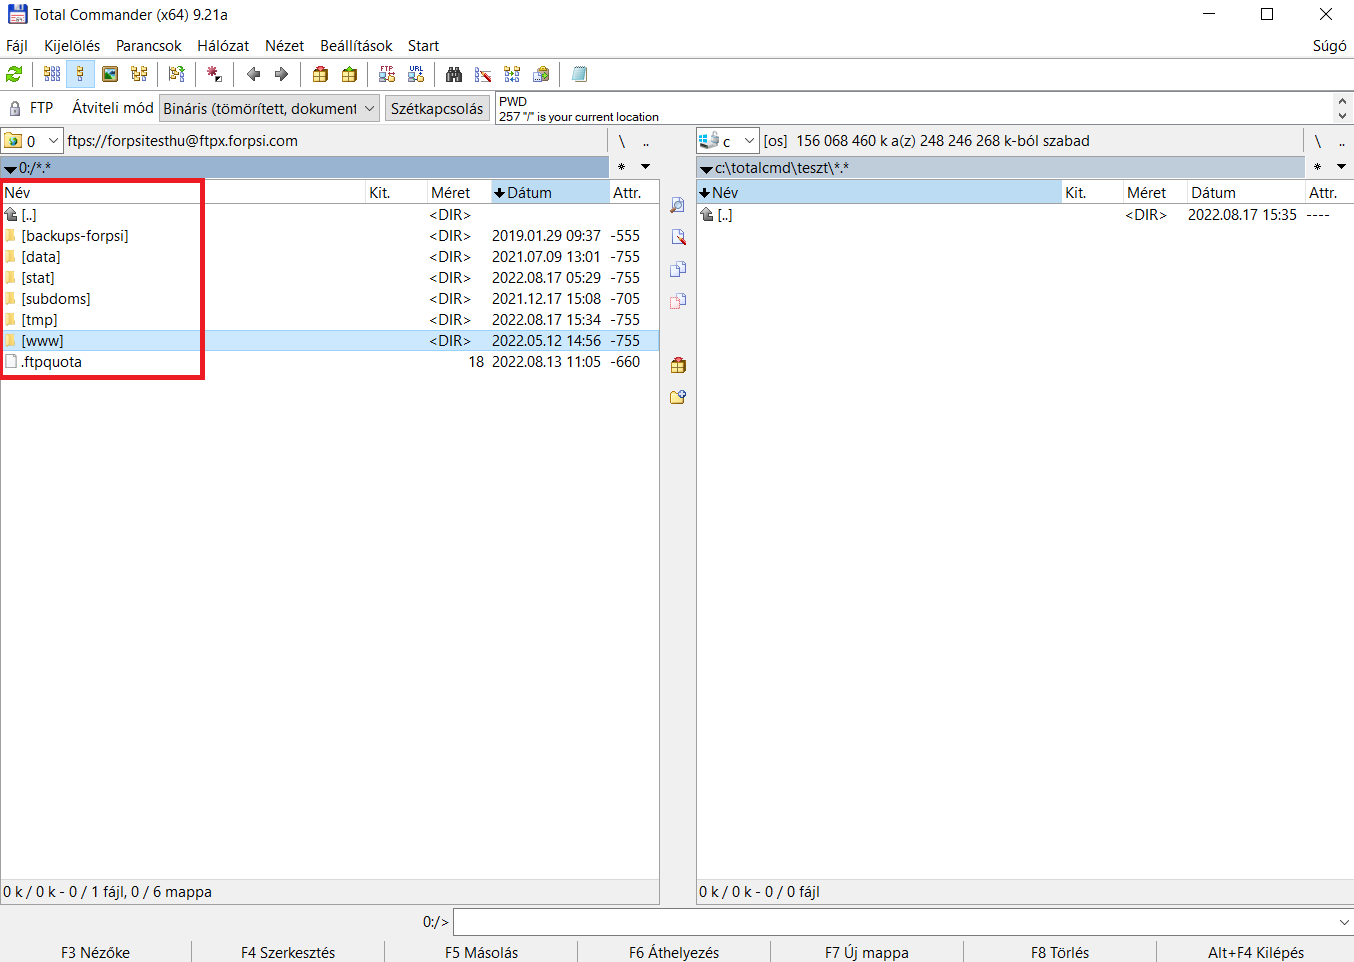Screen dimensions: 1354x962
Task: Select the .ftpquota file
Action: tap(51, 362)
